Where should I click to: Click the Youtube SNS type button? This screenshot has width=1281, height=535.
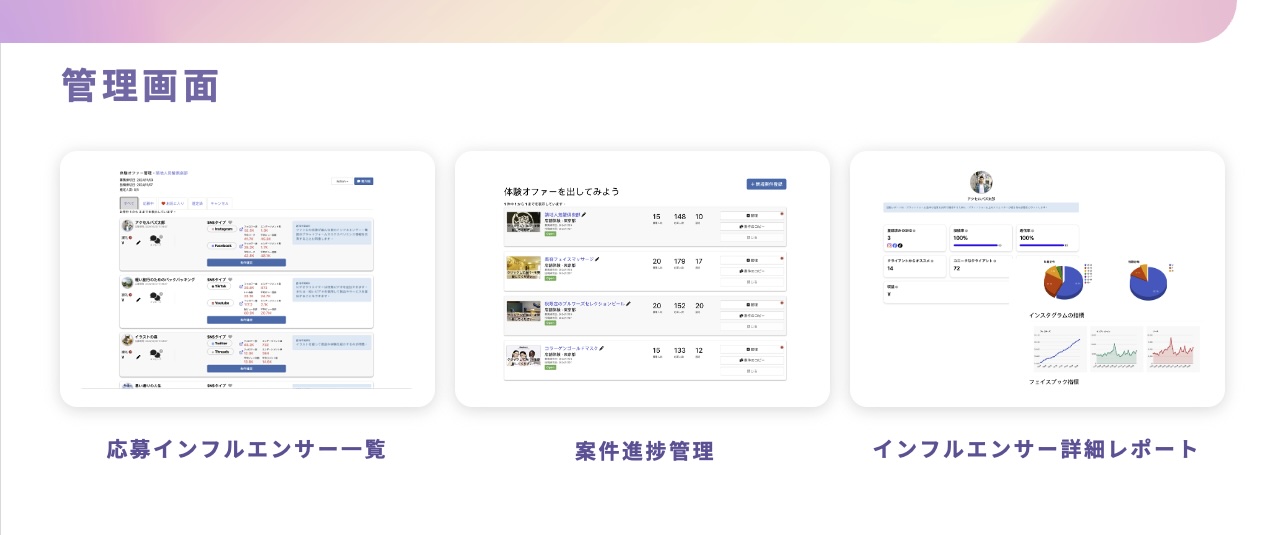point(222,303)
